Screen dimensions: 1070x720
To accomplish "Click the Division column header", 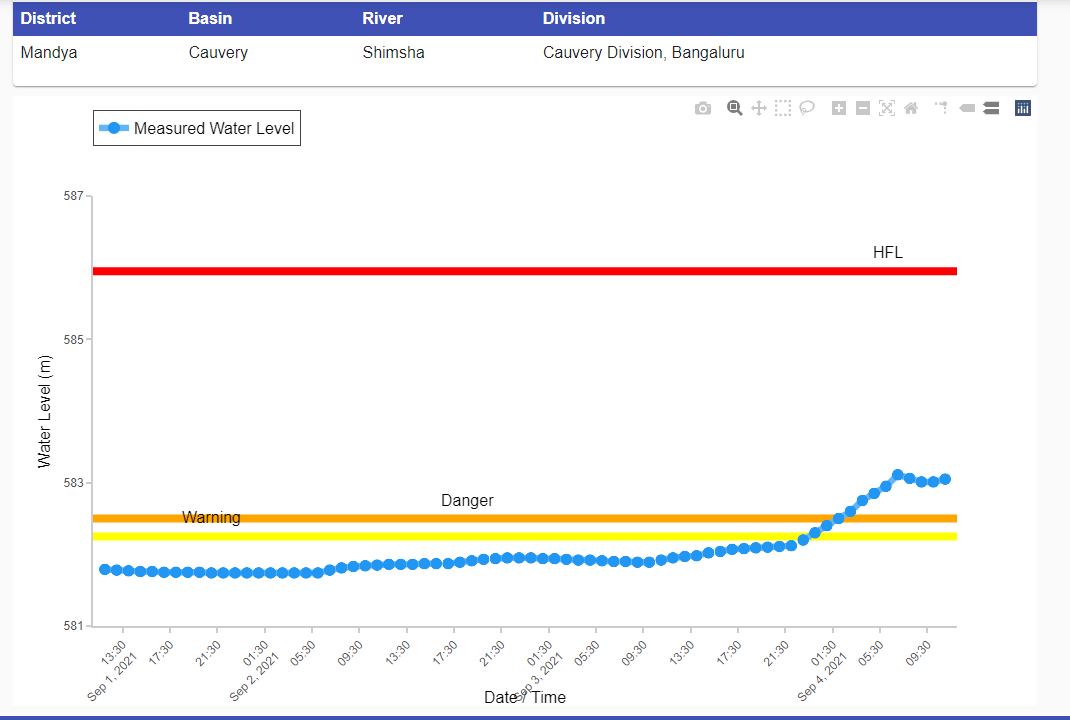I will click(x=574, y=18).
